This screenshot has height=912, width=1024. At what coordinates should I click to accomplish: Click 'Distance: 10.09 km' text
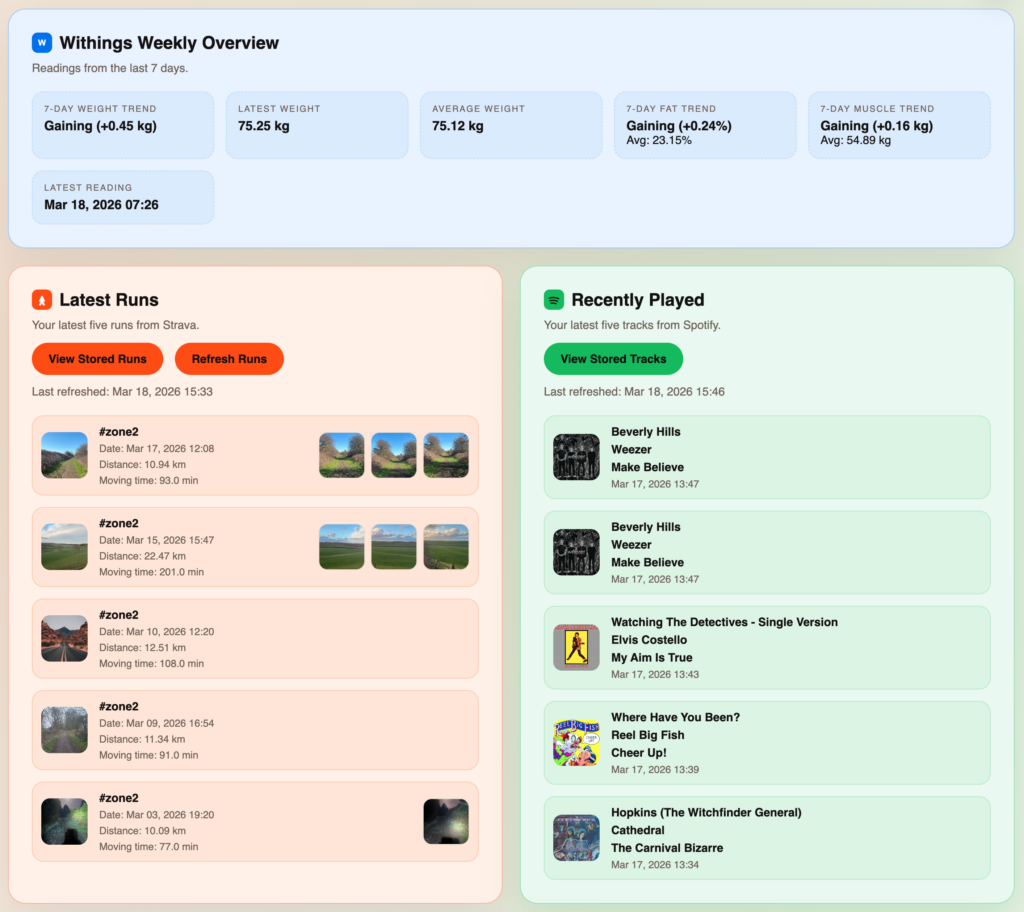click(142, 831)
